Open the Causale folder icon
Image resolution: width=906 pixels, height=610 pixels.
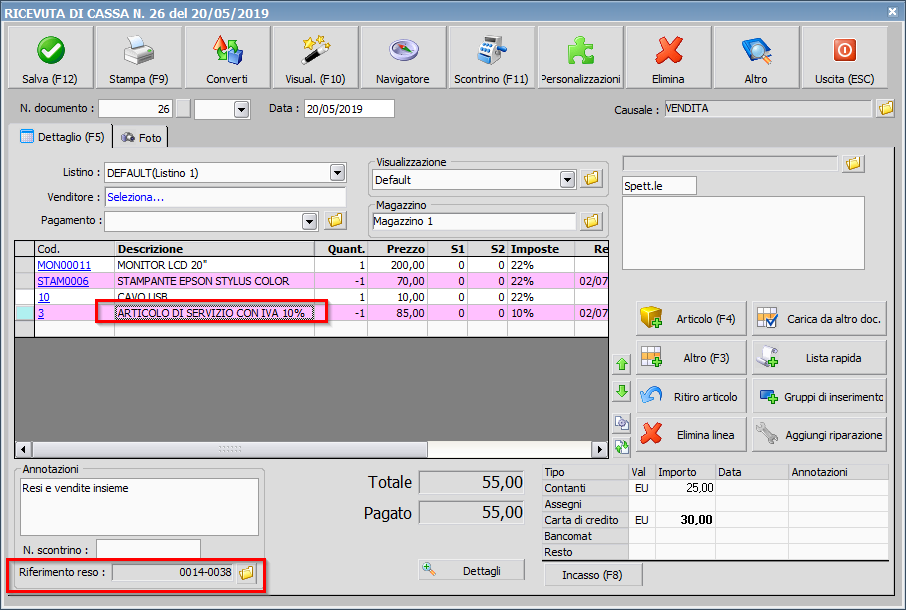point(885,108)
